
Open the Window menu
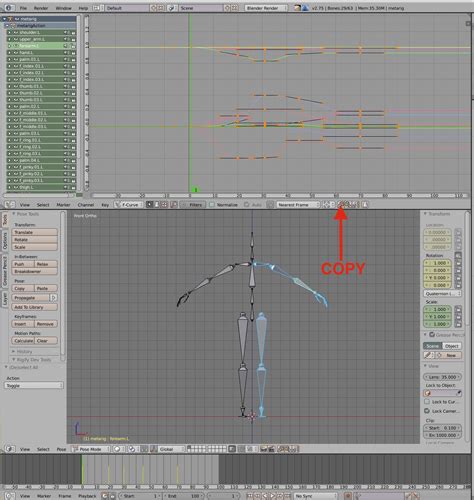click(63, 8)
